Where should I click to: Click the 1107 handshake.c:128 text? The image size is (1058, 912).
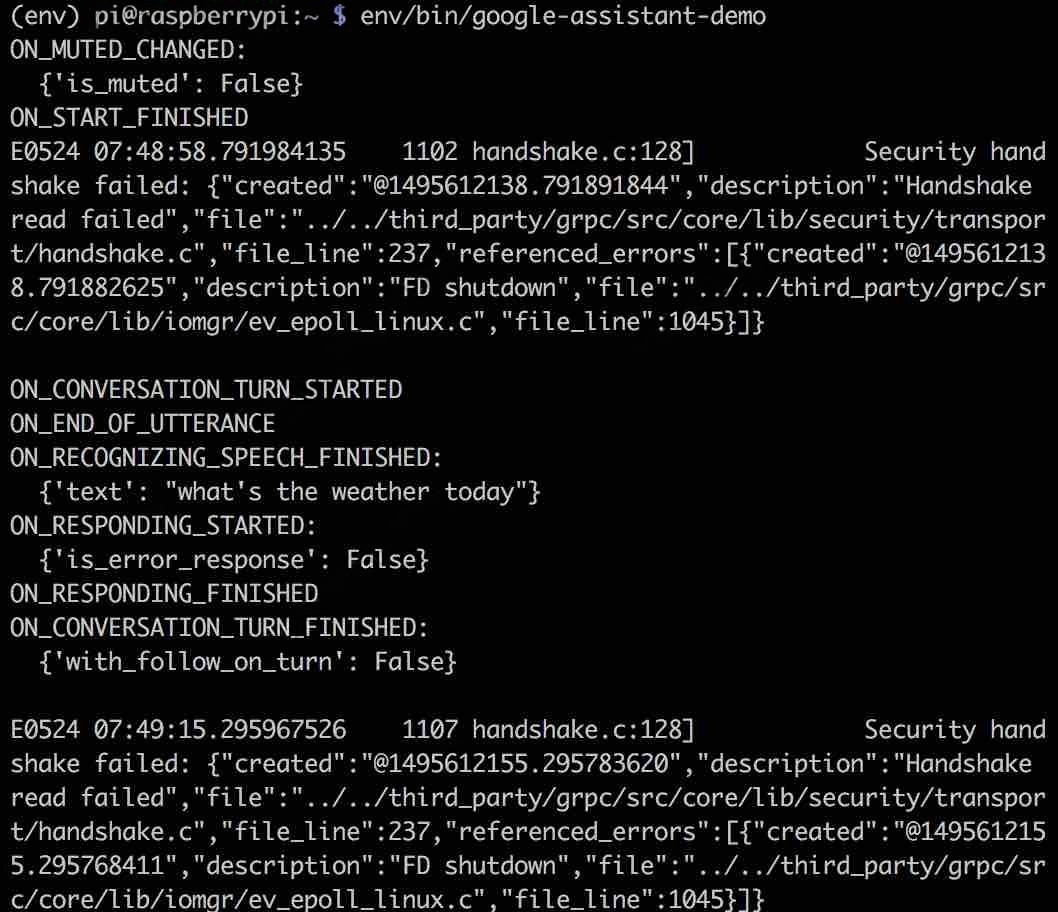pos(548,729)
